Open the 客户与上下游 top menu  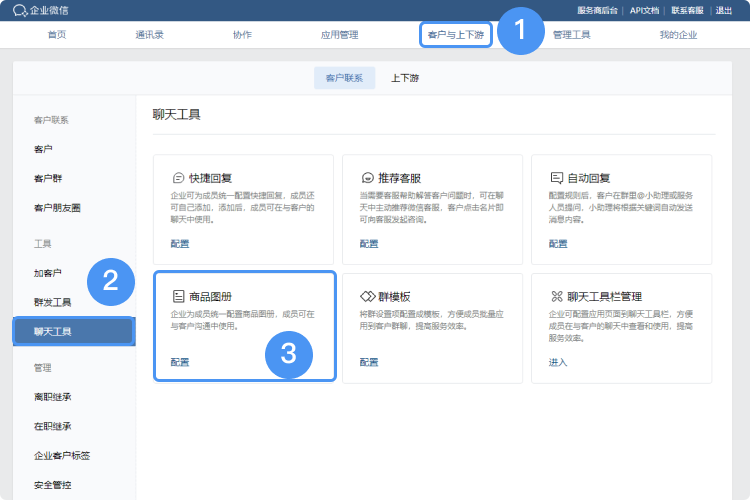tap(455, 35)
